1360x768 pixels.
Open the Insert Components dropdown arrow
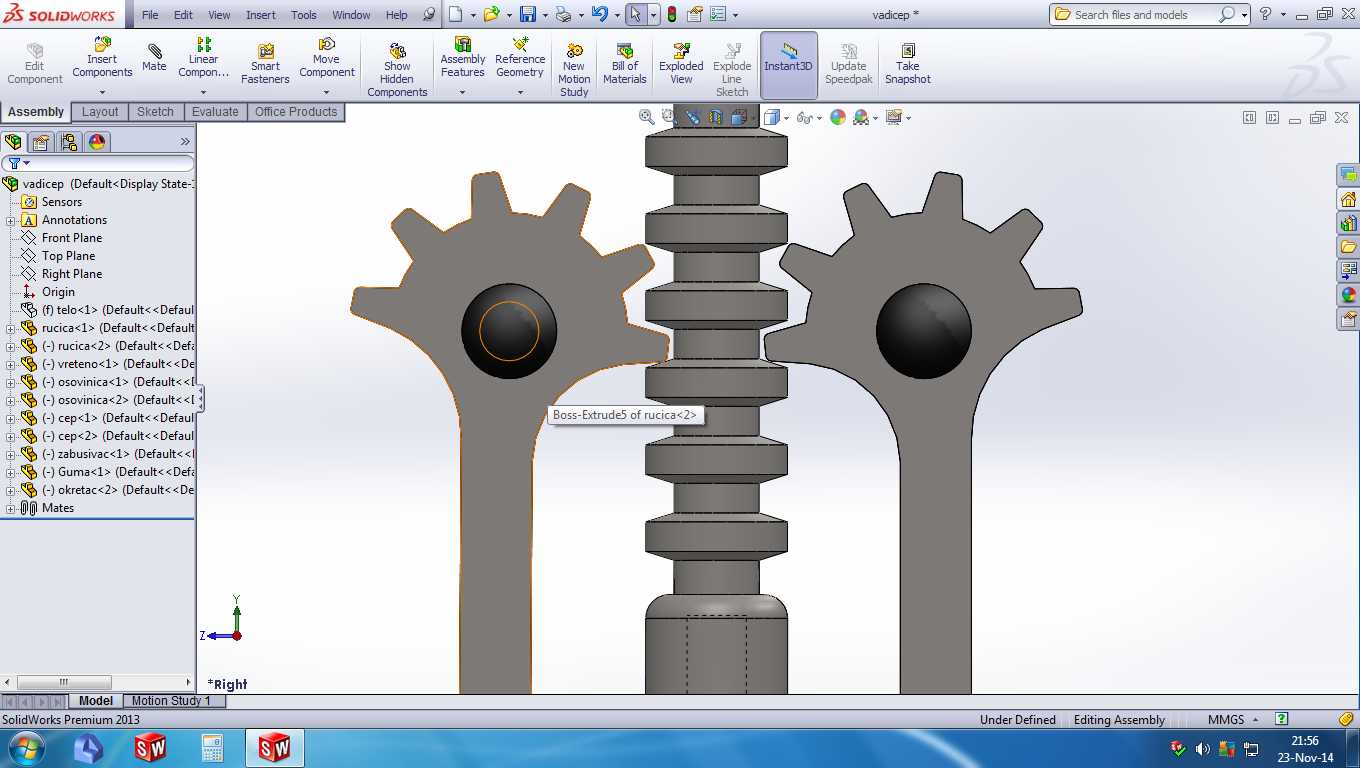coord(102,93)
